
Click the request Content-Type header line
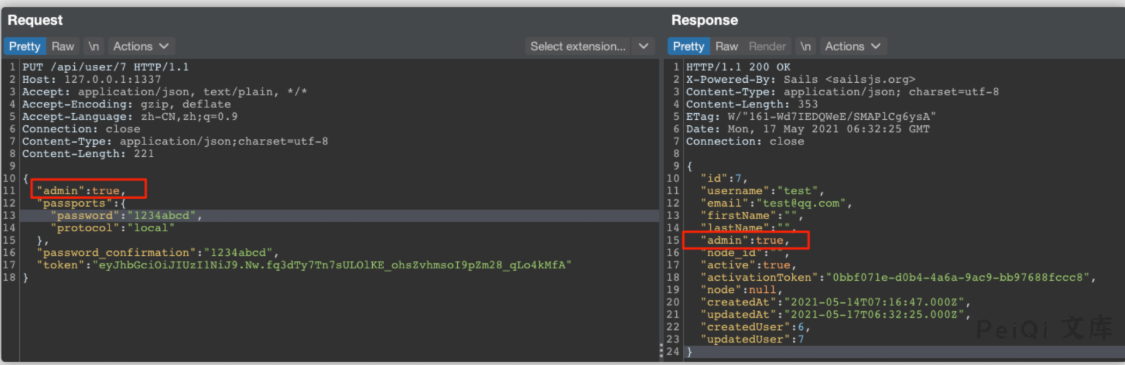tap(175, 141)
